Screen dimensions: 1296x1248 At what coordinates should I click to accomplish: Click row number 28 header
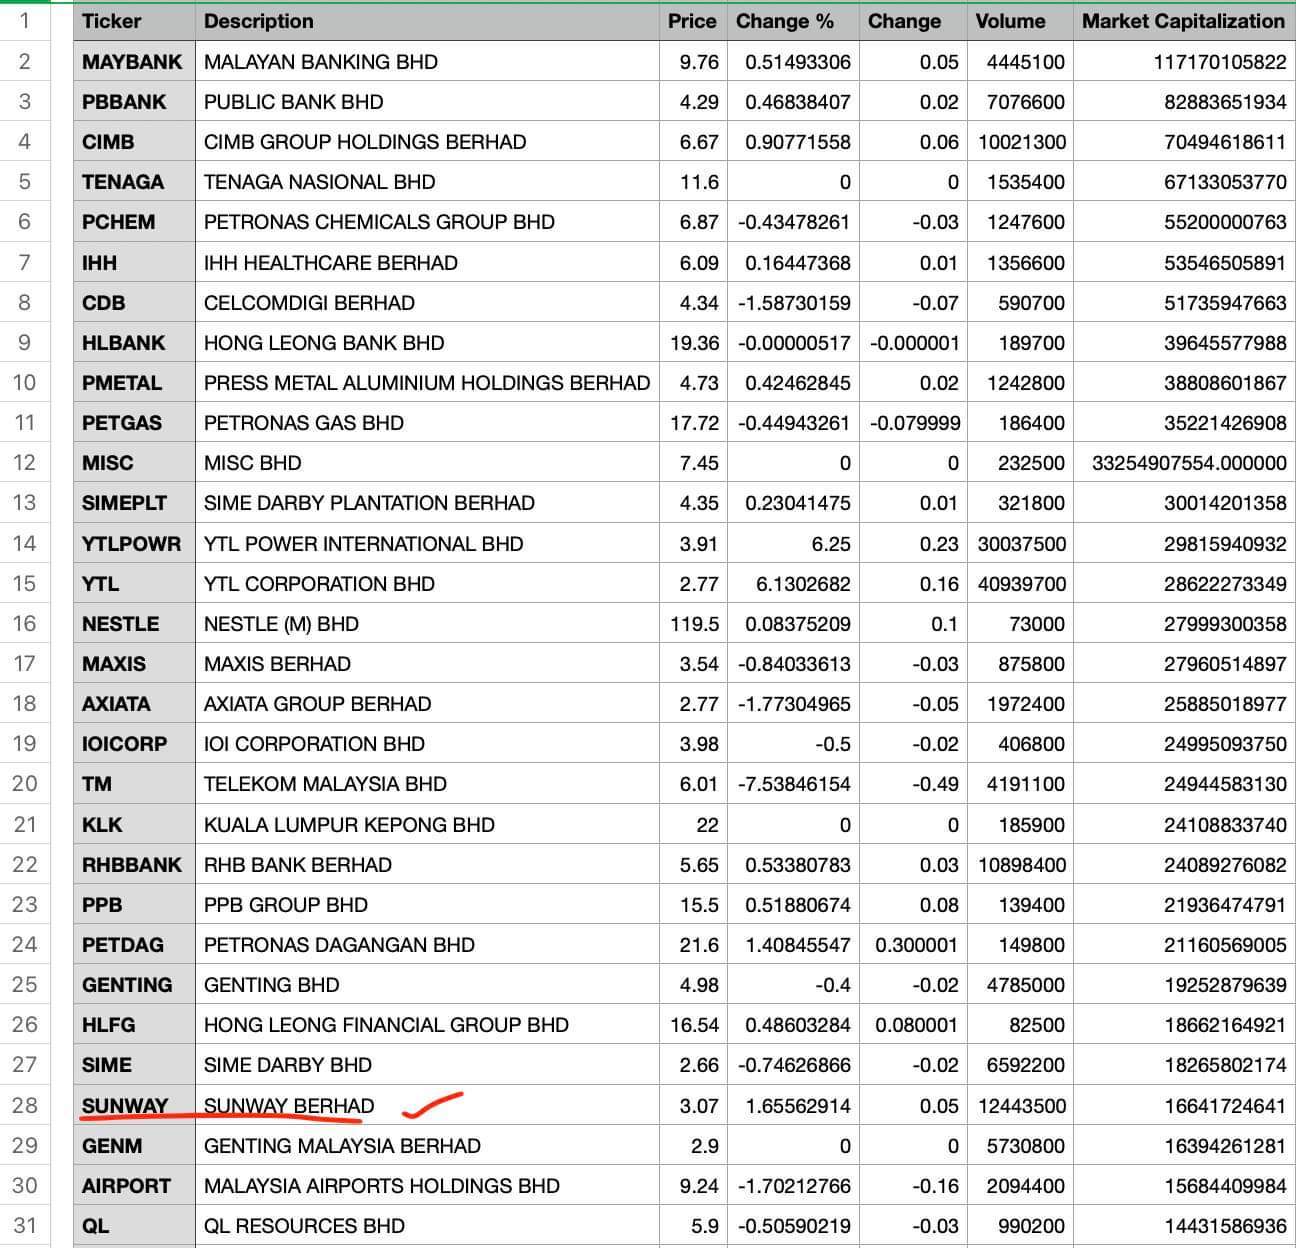pyautogui.click(x=24, y=1105)
